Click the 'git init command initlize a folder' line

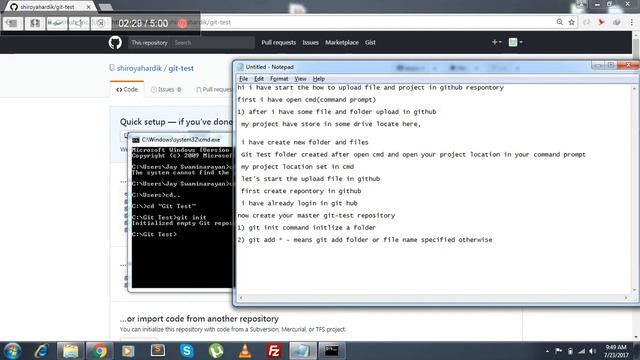[x=307, y=228]
